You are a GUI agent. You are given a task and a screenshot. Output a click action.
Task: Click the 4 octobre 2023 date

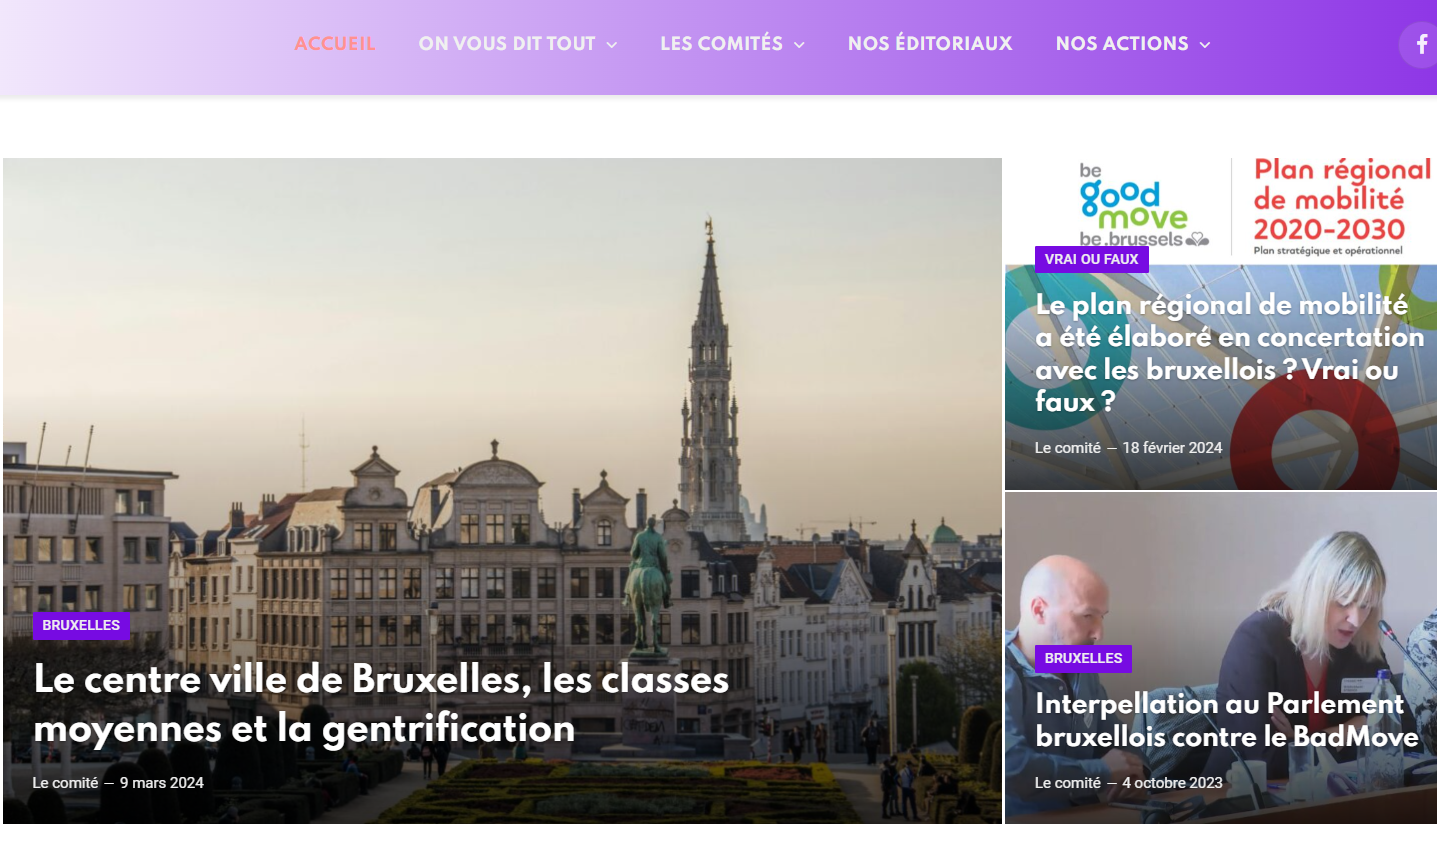[x=1172, y=783]
